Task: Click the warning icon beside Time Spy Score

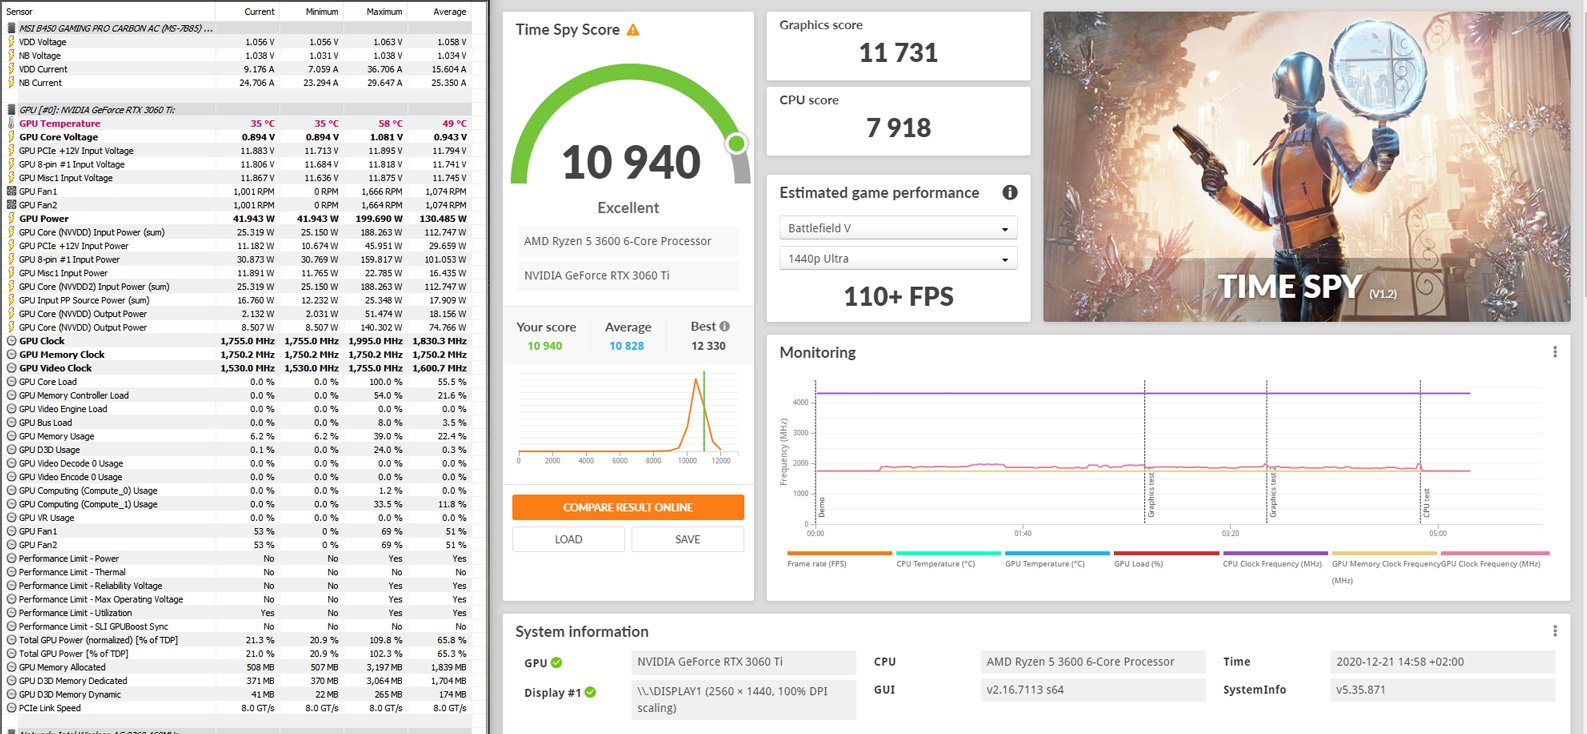Action: click(633, 30)
